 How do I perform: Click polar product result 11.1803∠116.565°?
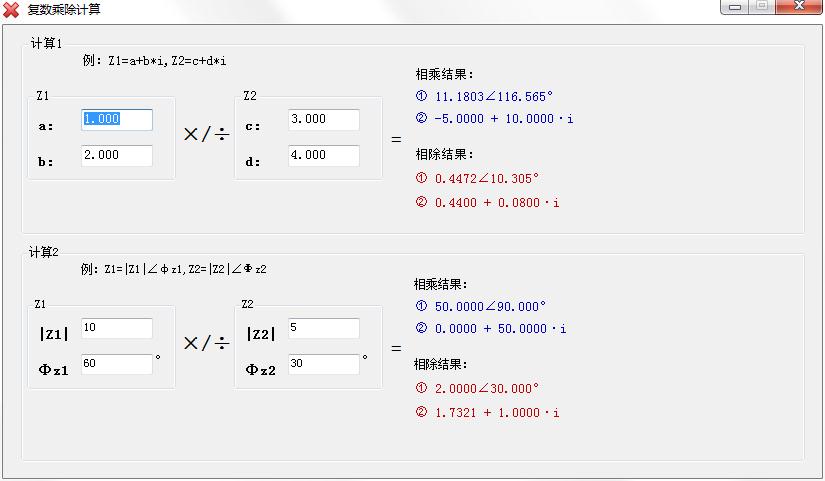[493, 97]
